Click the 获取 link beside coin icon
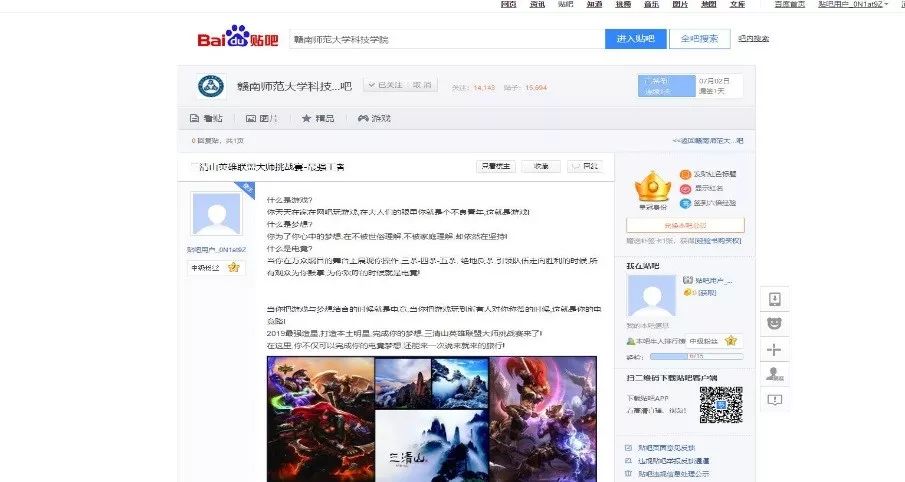The width and height of the screenshot is (905, 482). (706, 293)
